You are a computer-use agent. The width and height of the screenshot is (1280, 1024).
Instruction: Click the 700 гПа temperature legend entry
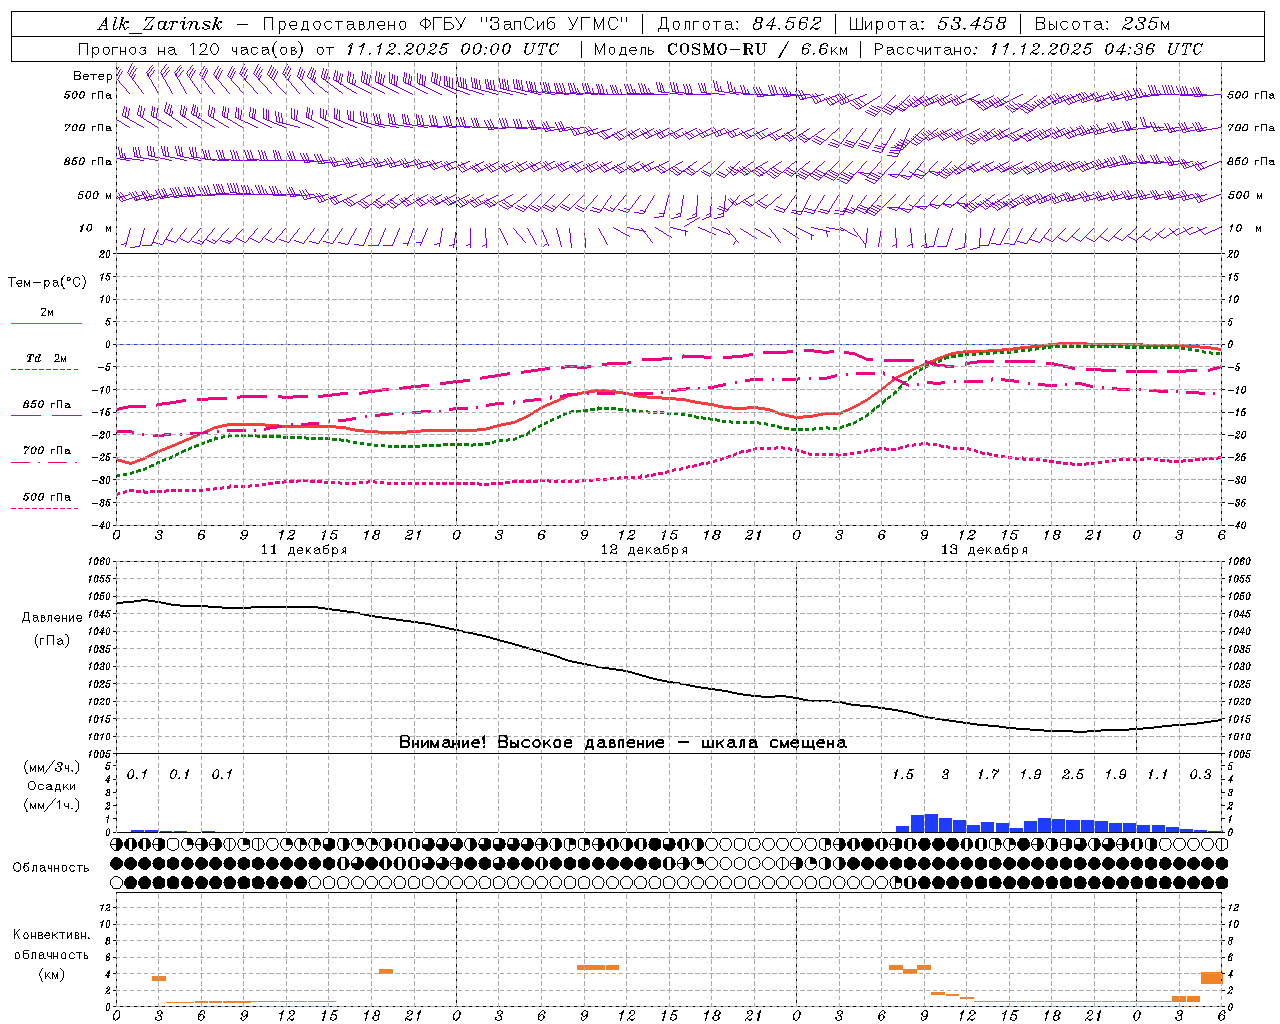click(x=47, y=451)
